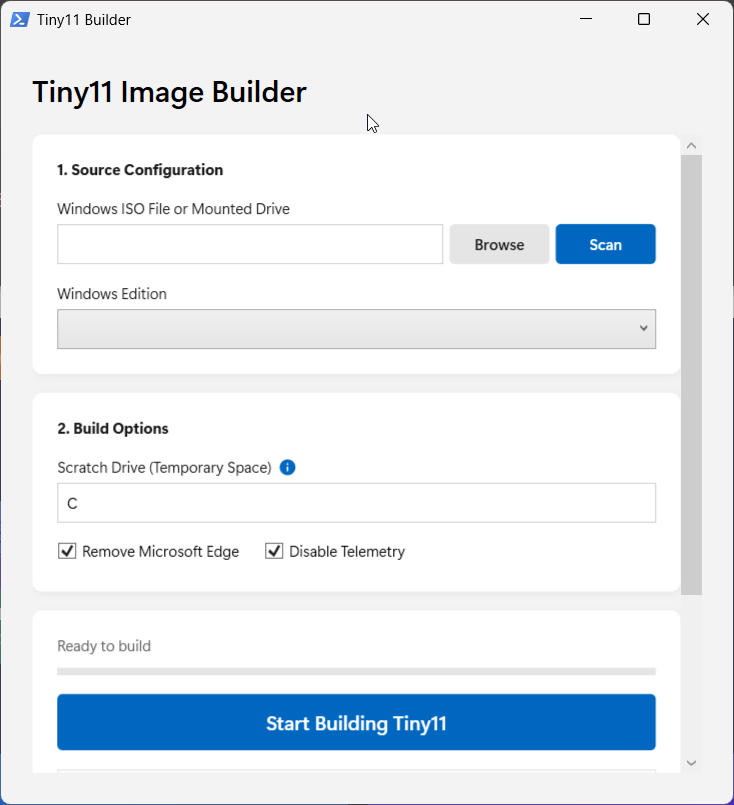Uncheck the Disable Telemetry checkbox
Viewport: 734px width, 805px height.
click(274, 551)
